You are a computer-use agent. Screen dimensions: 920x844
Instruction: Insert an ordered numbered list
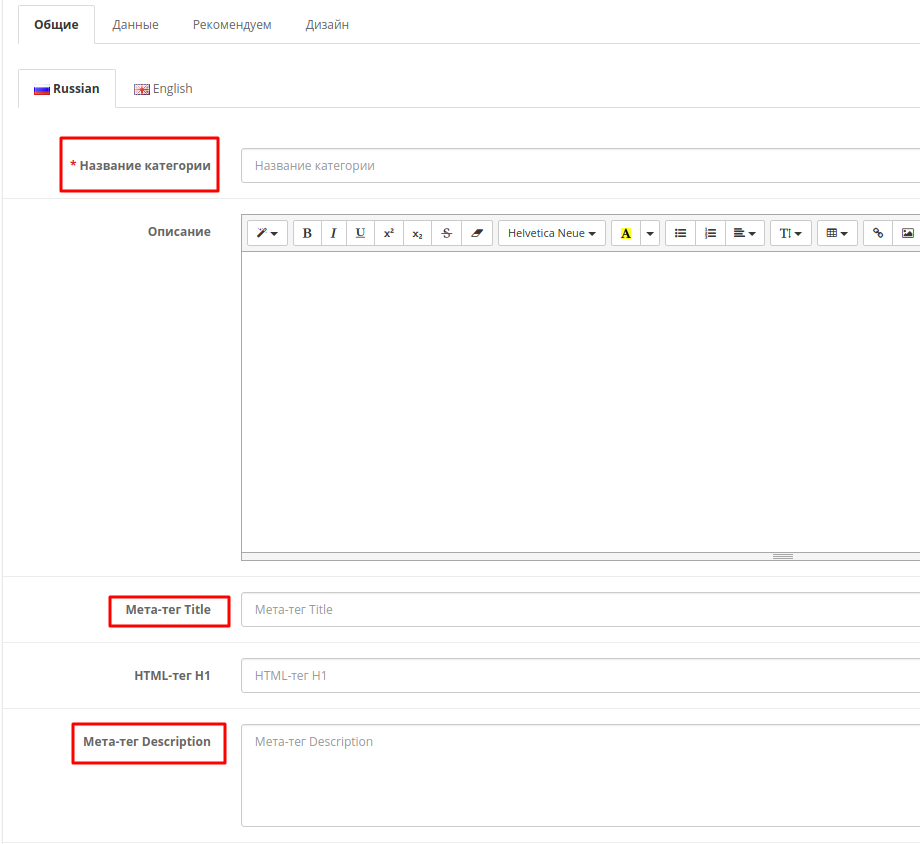[x=710, y=233]
